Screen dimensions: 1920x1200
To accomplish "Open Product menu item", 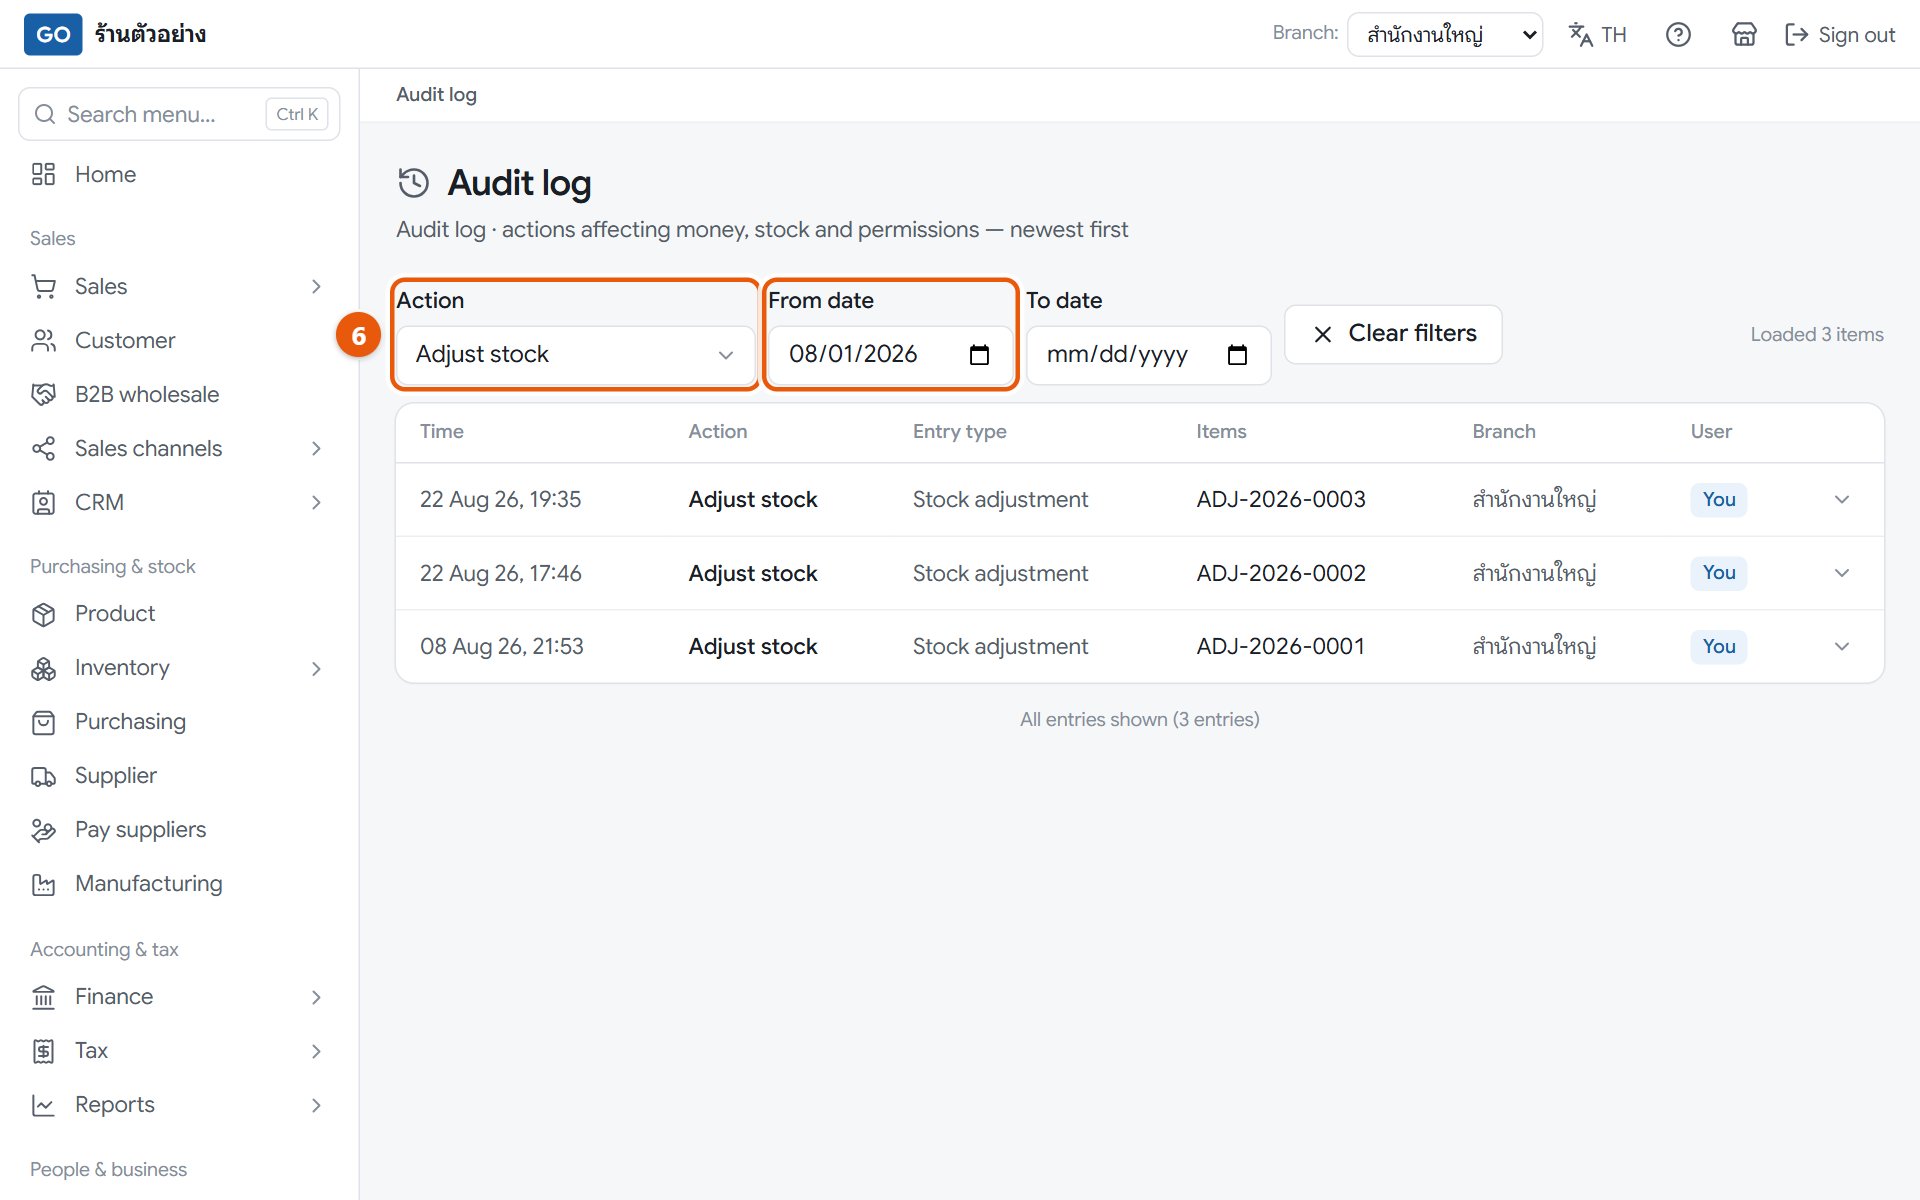I will pyautogui.click(x=179, y=614).
